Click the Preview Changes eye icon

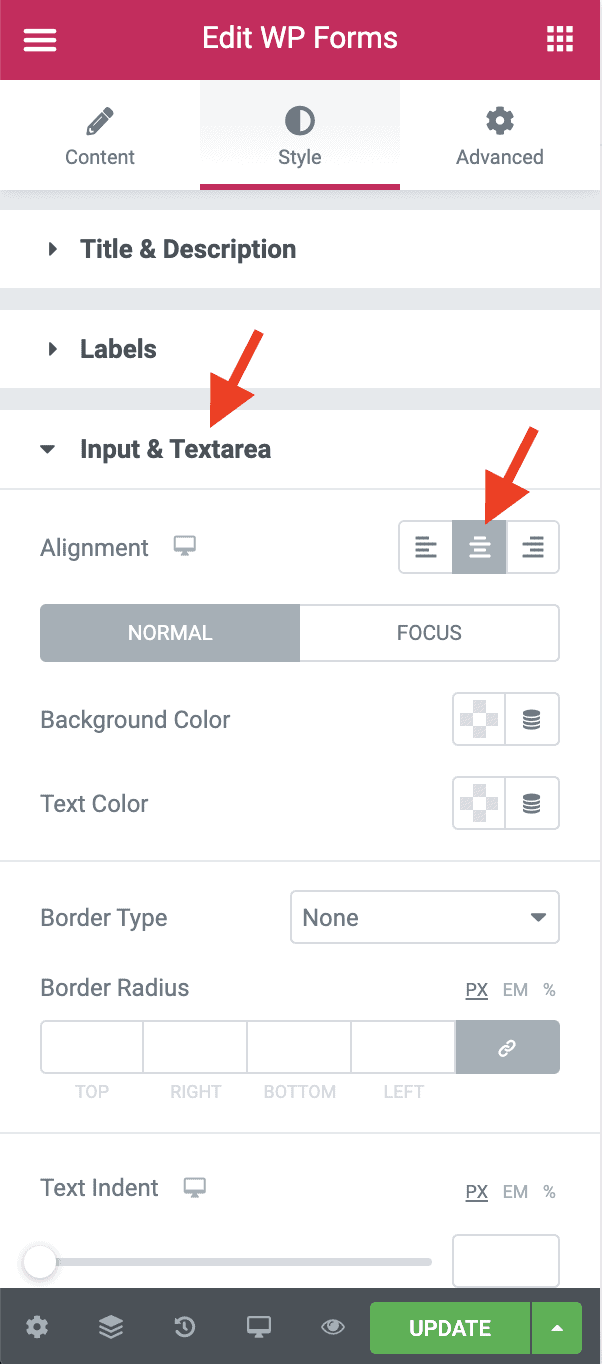point(333,1327)
